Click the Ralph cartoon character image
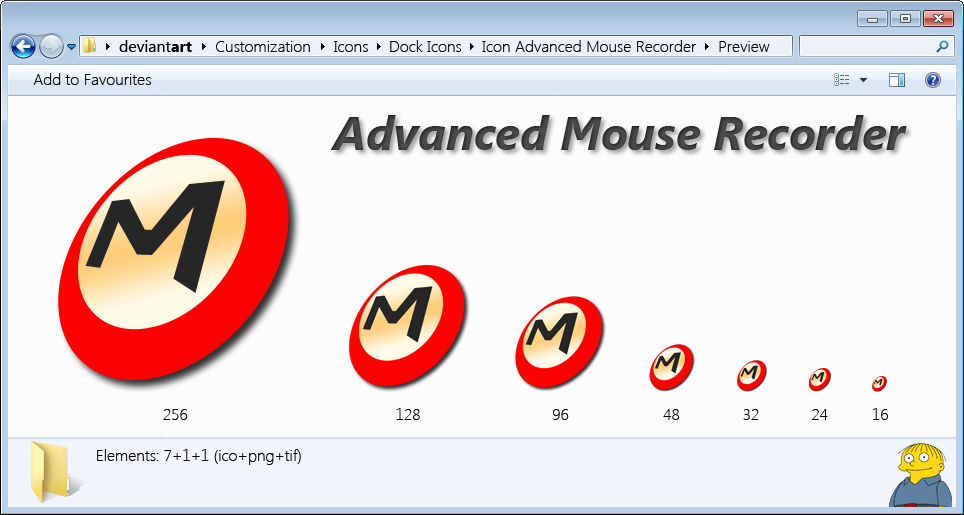This screenshot has width=964, height=515. click(x=921, y=475)
